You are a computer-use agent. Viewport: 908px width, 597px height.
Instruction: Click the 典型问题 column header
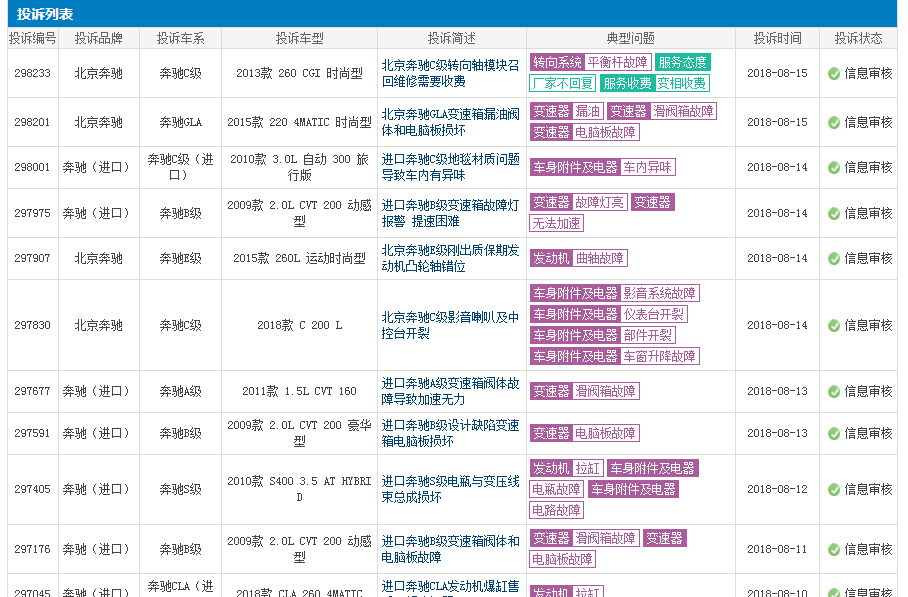point(631,38)
